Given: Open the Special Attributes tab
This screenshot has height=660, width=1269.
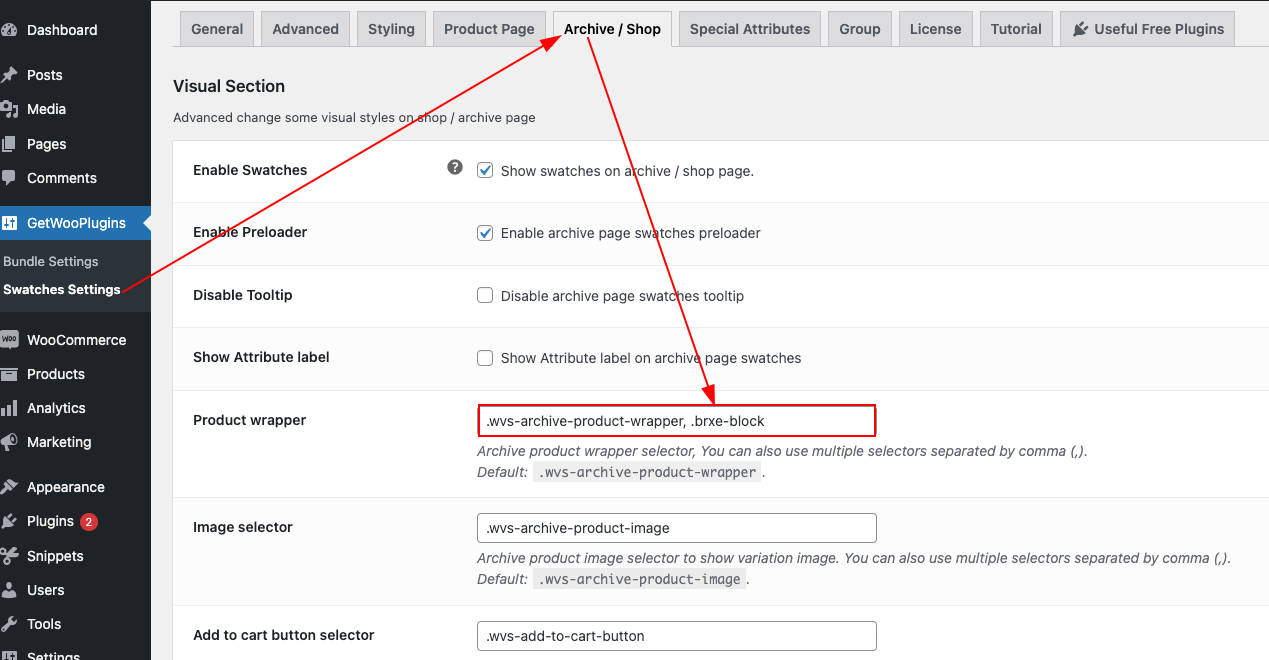Looking at the screenshot, I should (x=750, y=29).
